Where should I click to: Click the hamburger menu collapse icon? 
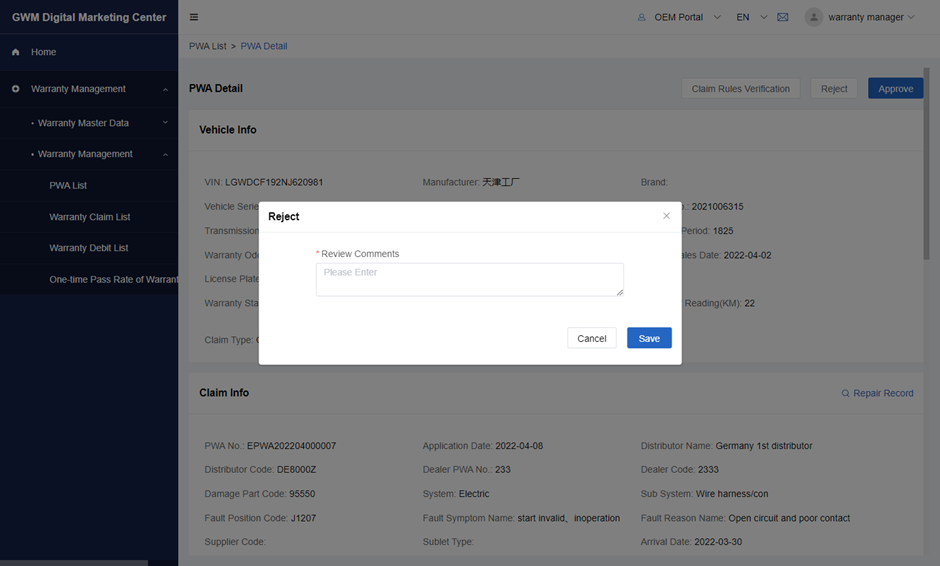click(194, 17)
